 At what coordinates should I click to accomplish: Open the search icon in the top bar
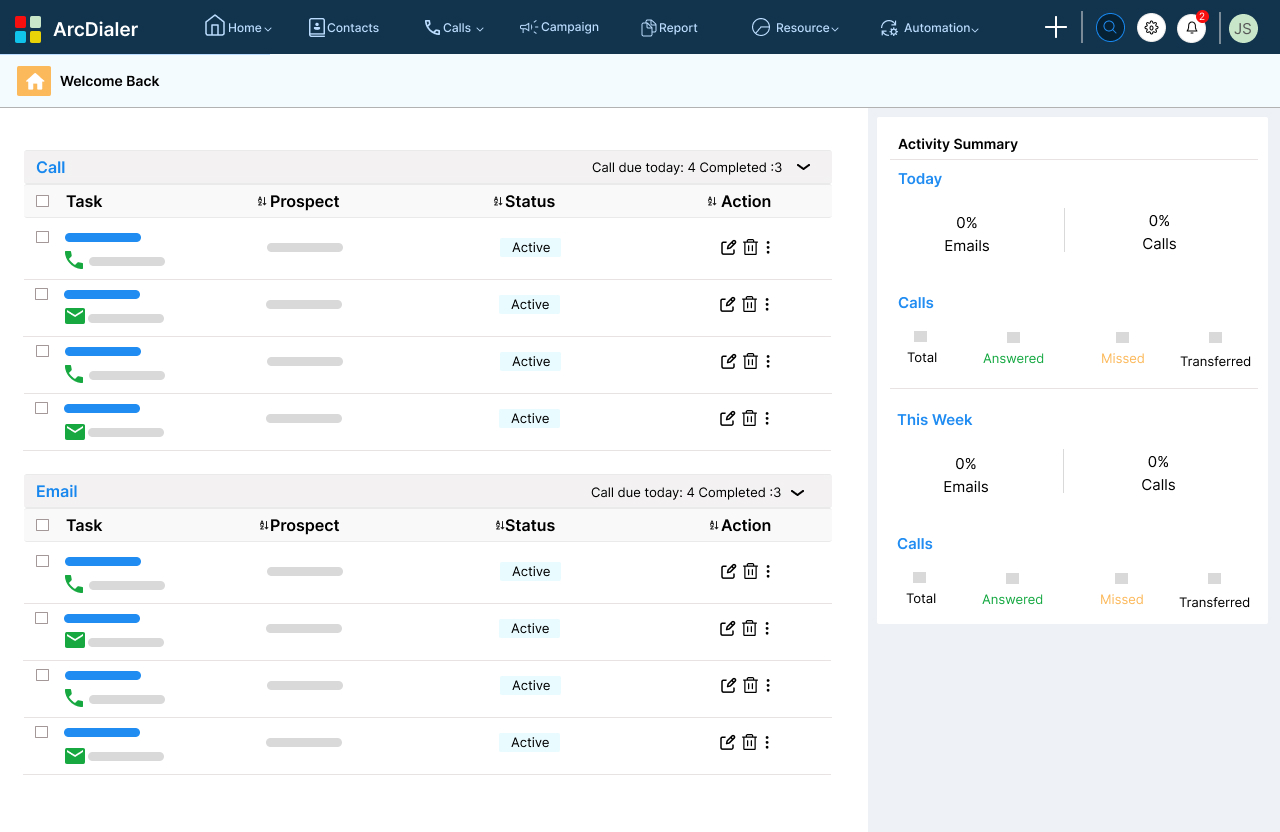[x=1110, y=27]
